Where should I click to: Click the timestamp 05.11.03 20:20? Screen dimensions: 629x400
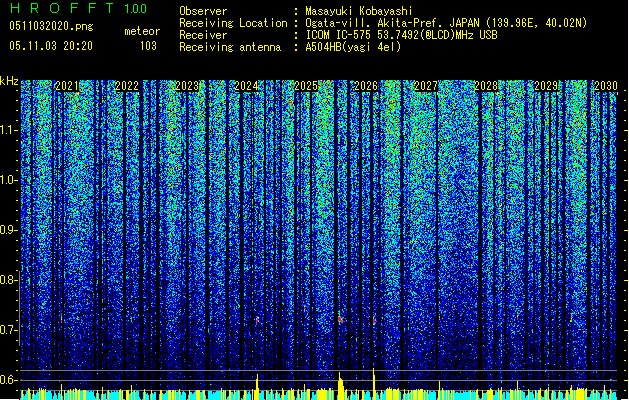51,46
